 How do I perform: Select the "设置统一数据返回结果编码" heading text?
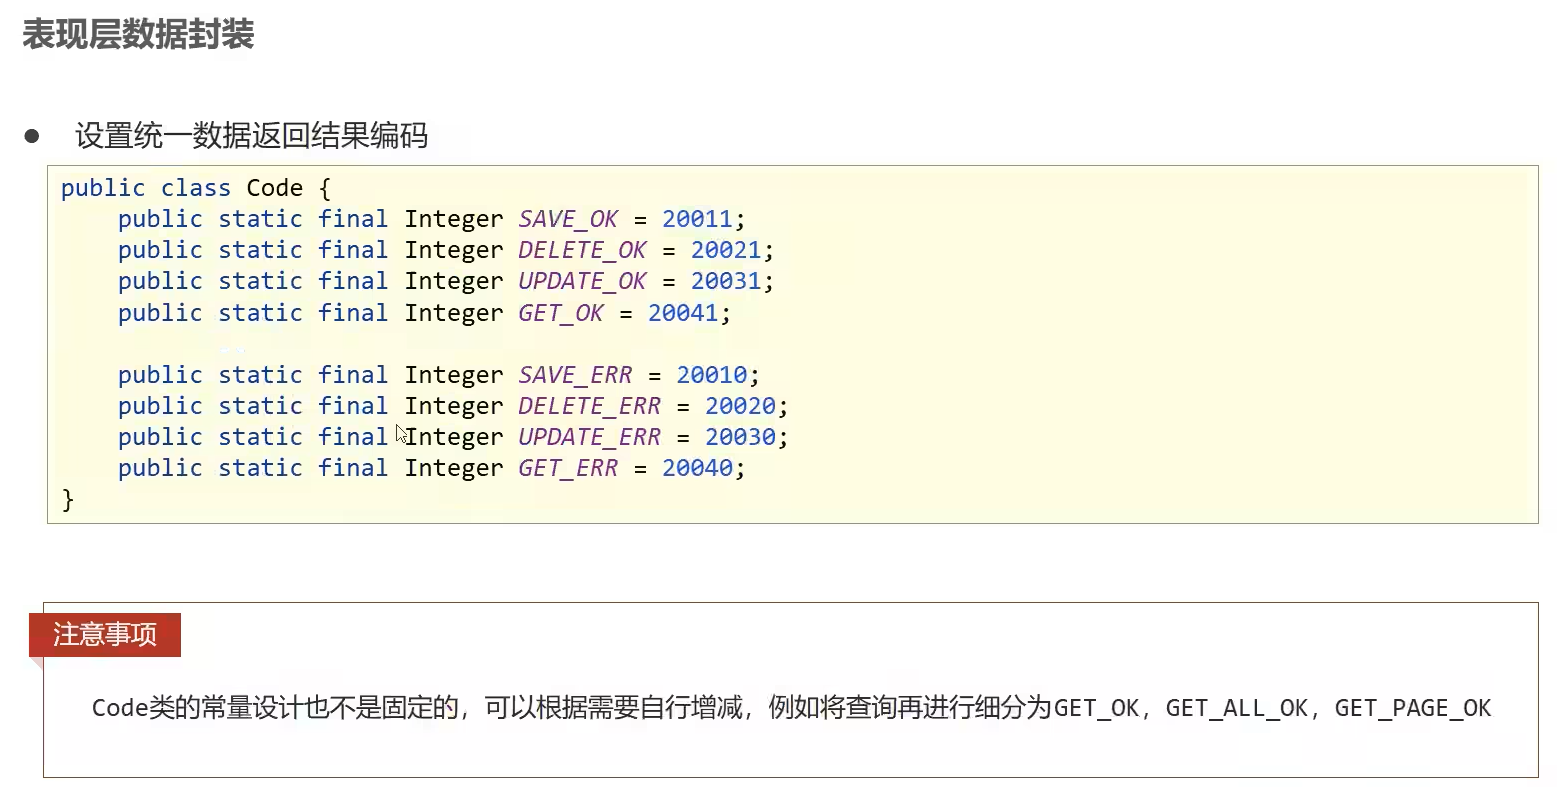point(251,135)
